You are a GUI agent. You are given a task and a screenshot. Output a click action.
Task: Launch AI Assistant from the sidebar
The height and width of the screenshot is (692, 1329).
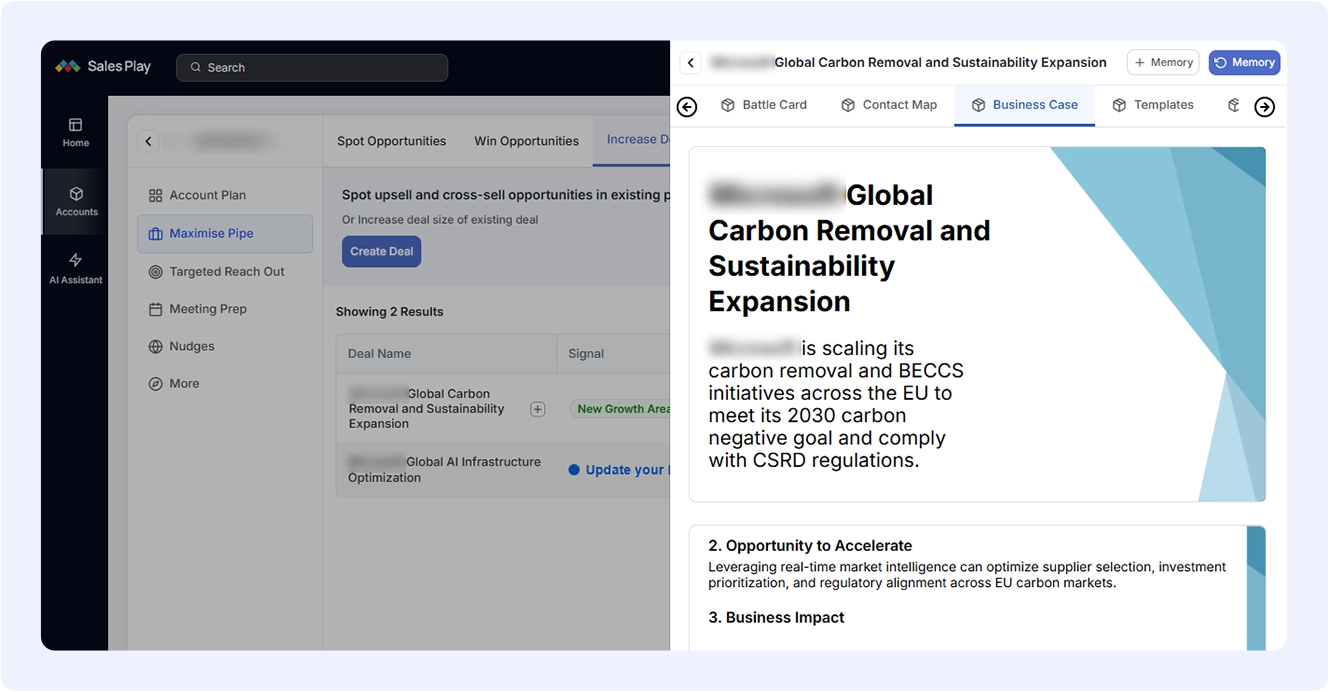click(x=76, y=269)
